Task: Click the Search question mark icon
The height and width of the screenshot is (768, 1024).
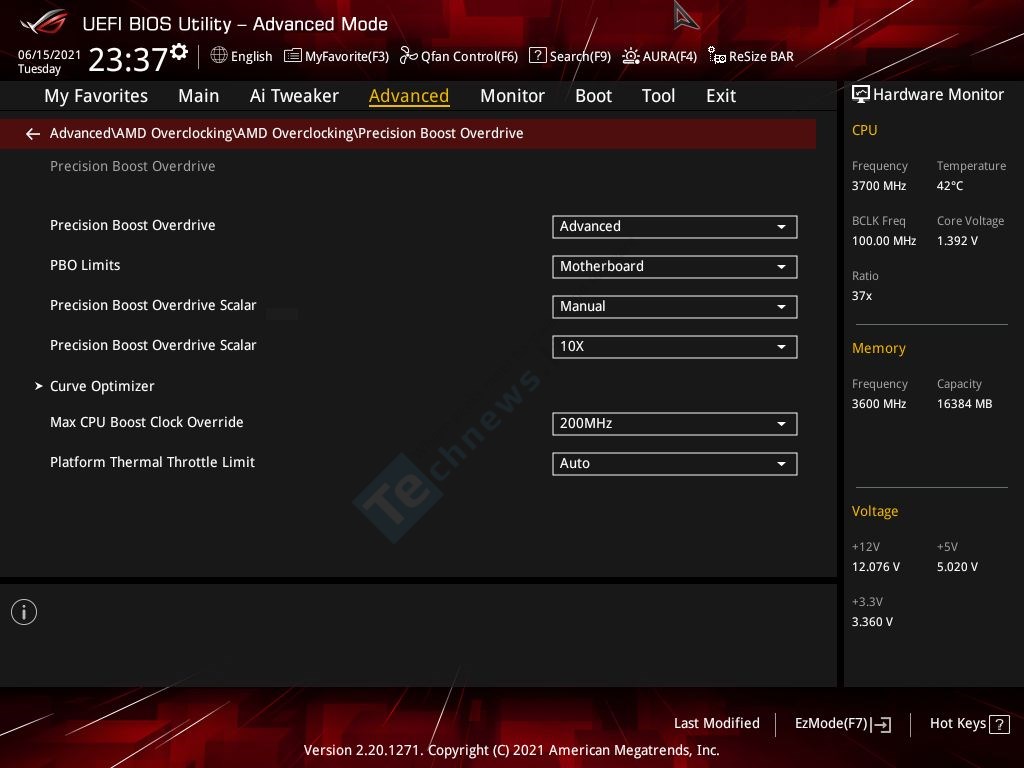Action: [x=537, y=56]
